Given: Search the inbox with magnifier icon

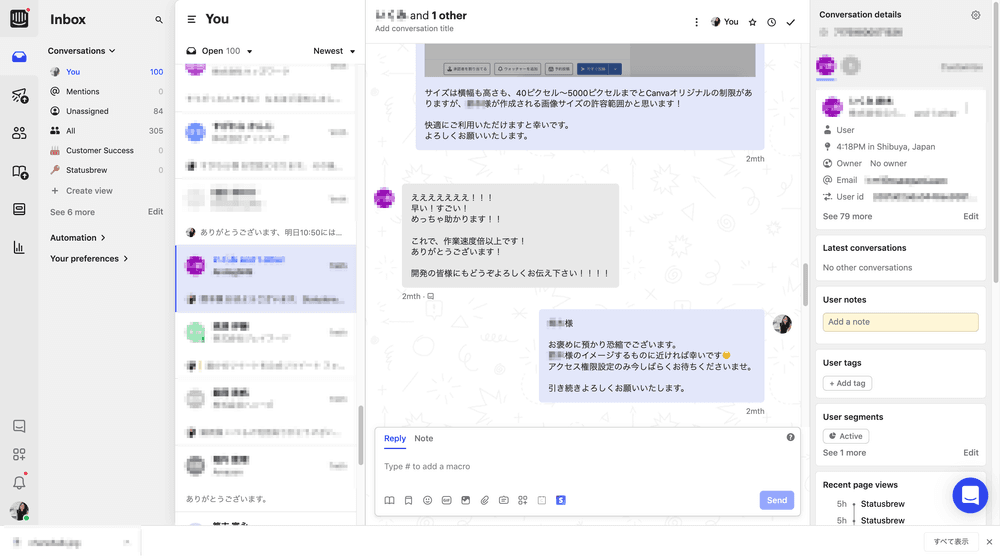Looking at the screenshot, I should point(159,20).
